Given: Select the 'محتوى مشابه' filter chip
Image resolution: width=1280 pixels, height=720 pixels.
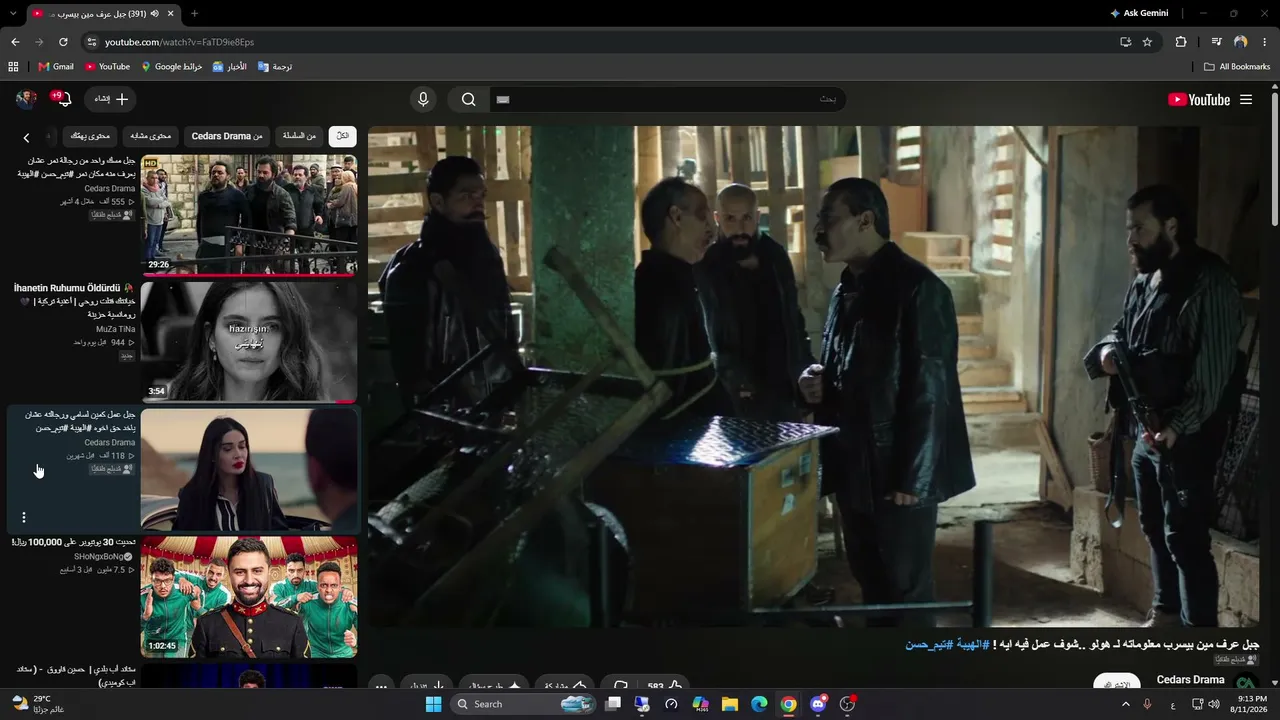Looking at the screenshot, I should click(x=151, y=136).
